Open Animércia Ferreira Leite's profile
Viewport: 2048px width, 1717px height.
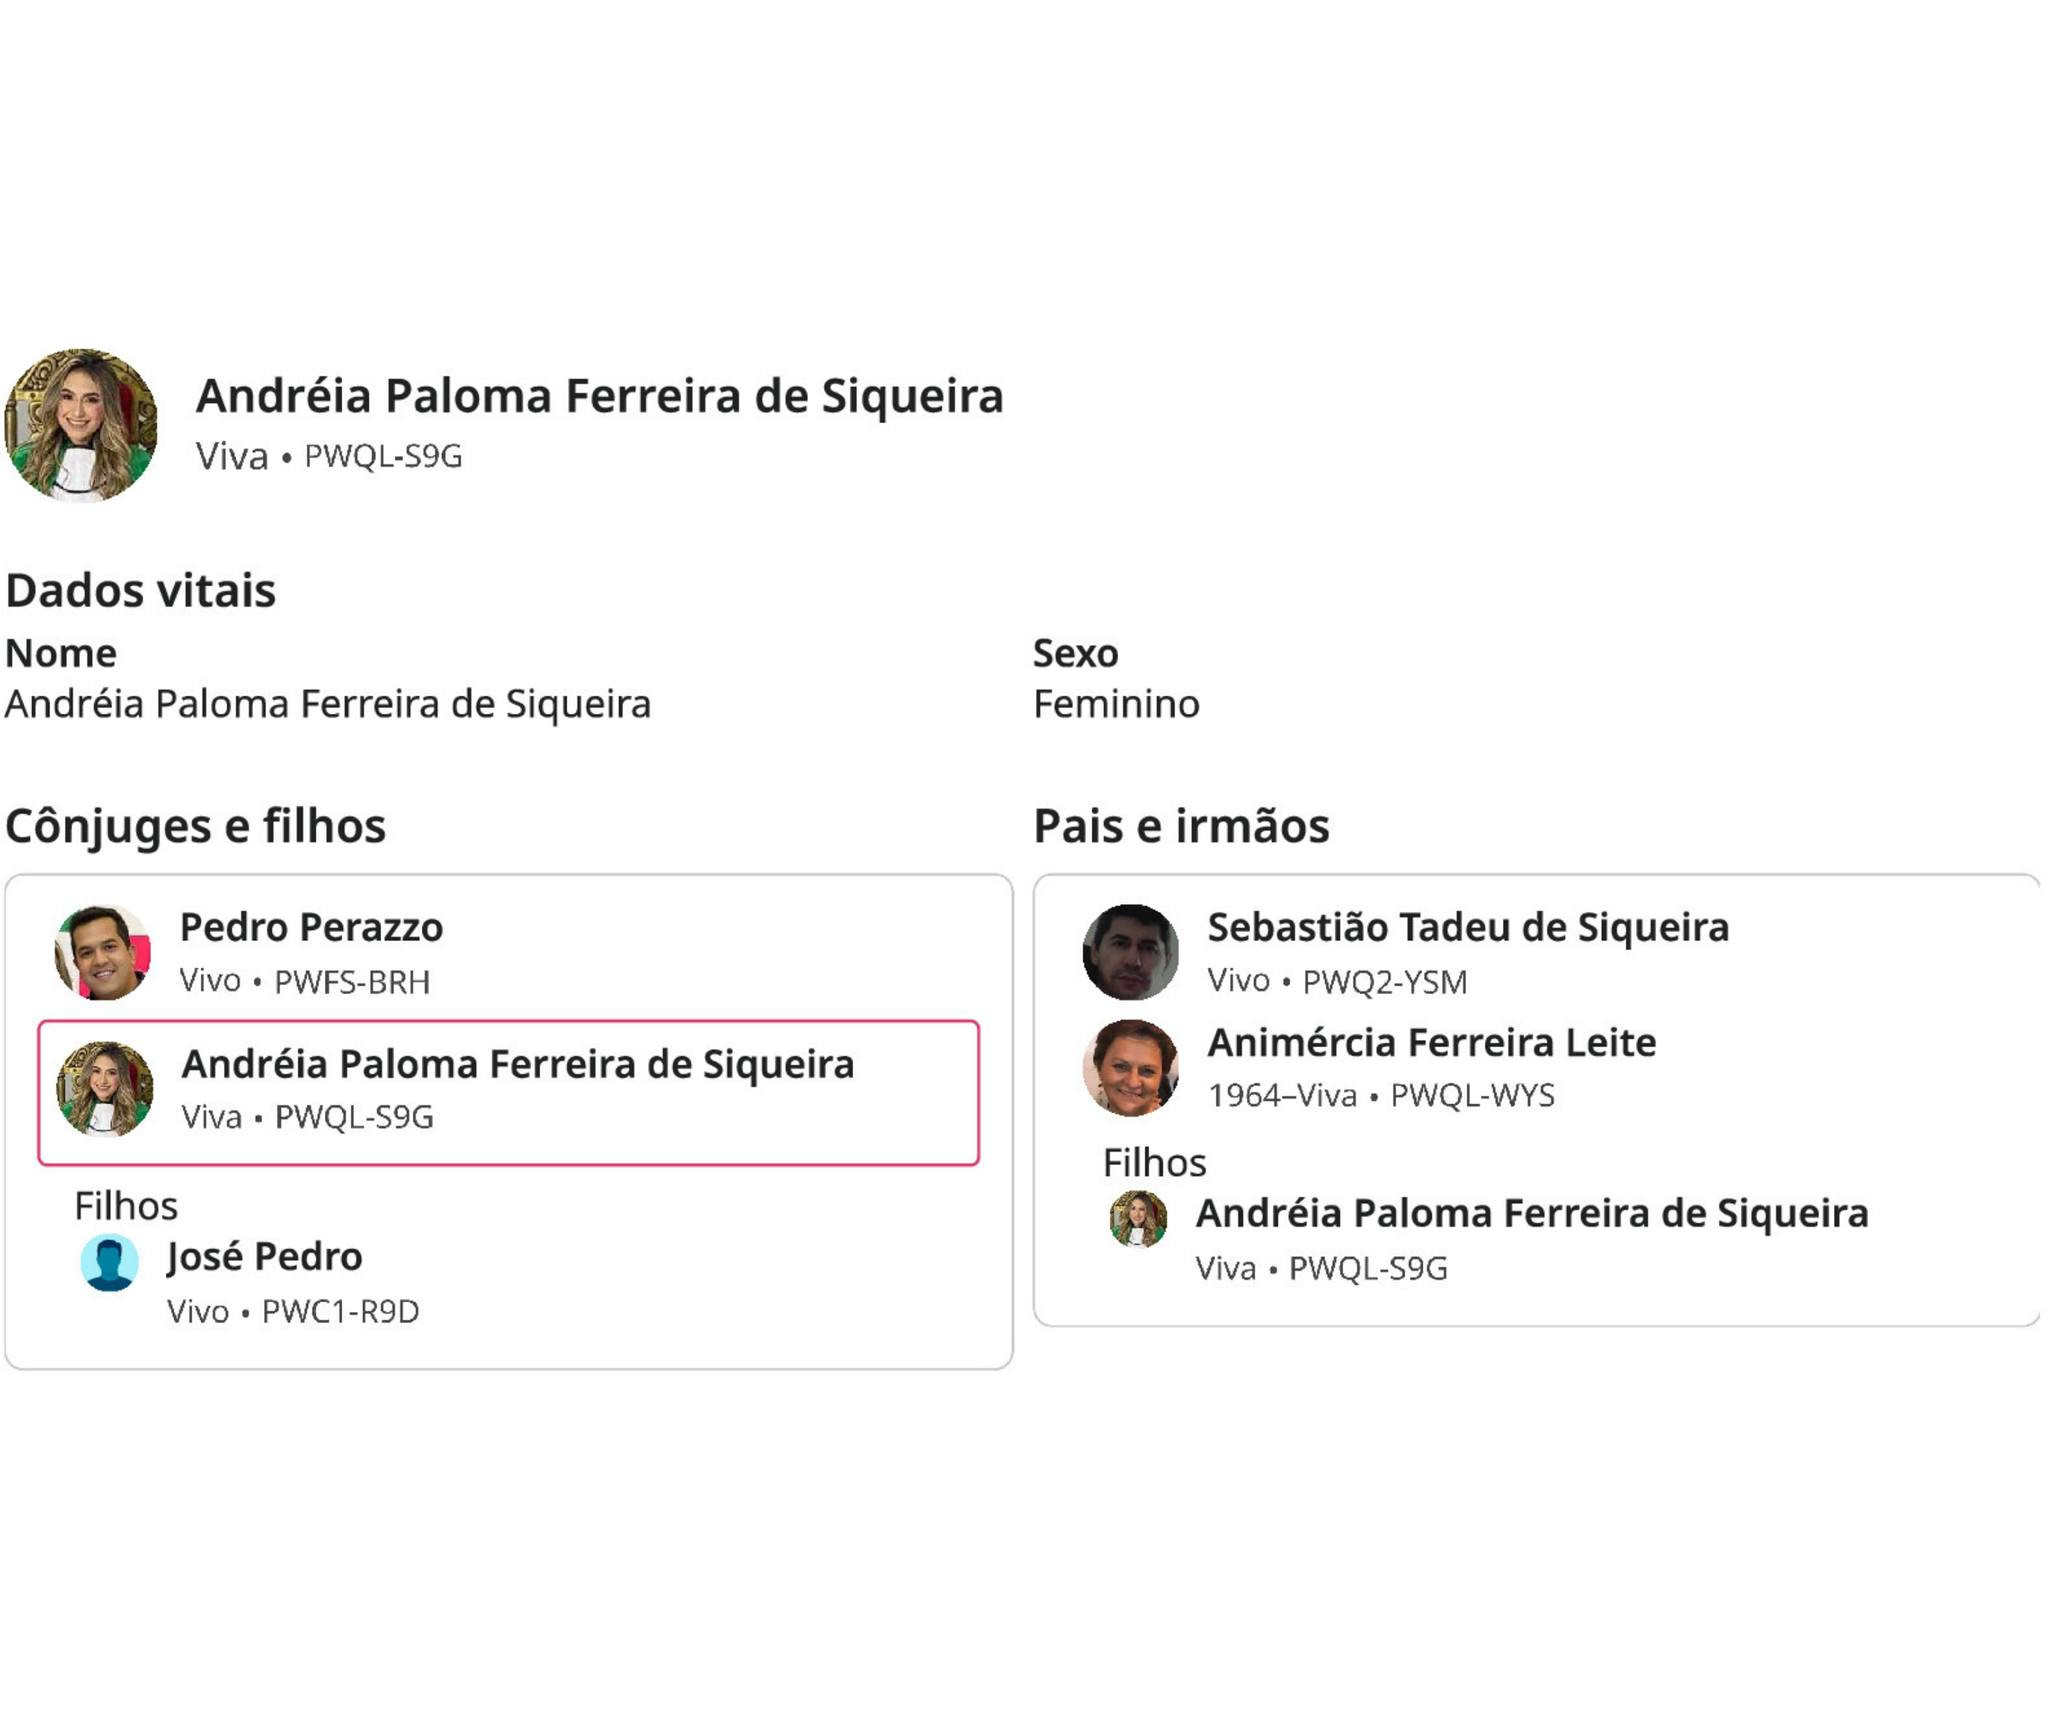pos(1431,1042)
